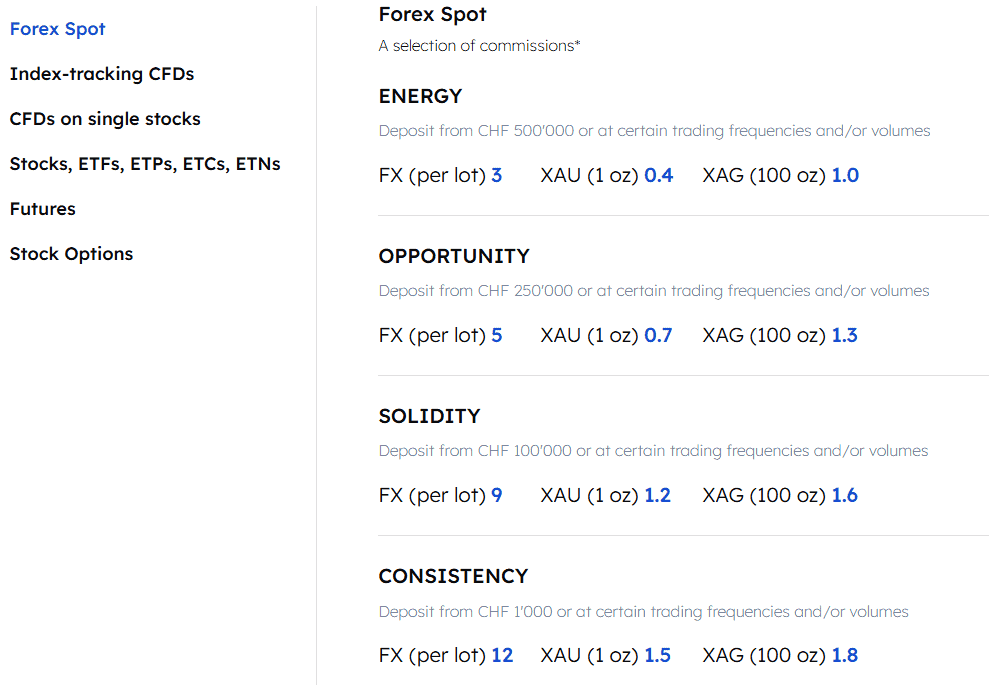Switch to CFDs on single stocks
This screenshot has height=685, width=989.
click(x=104, y=118)
